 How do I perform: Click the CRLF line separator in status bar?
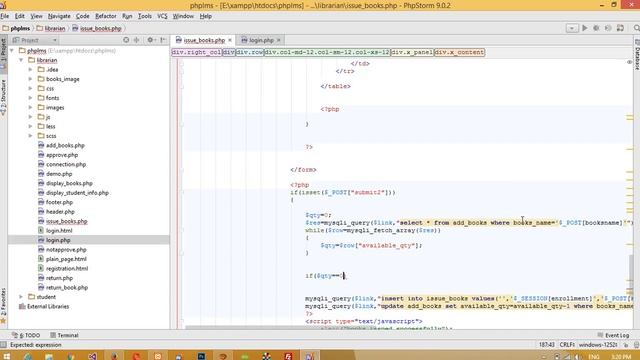click(567, 345)
